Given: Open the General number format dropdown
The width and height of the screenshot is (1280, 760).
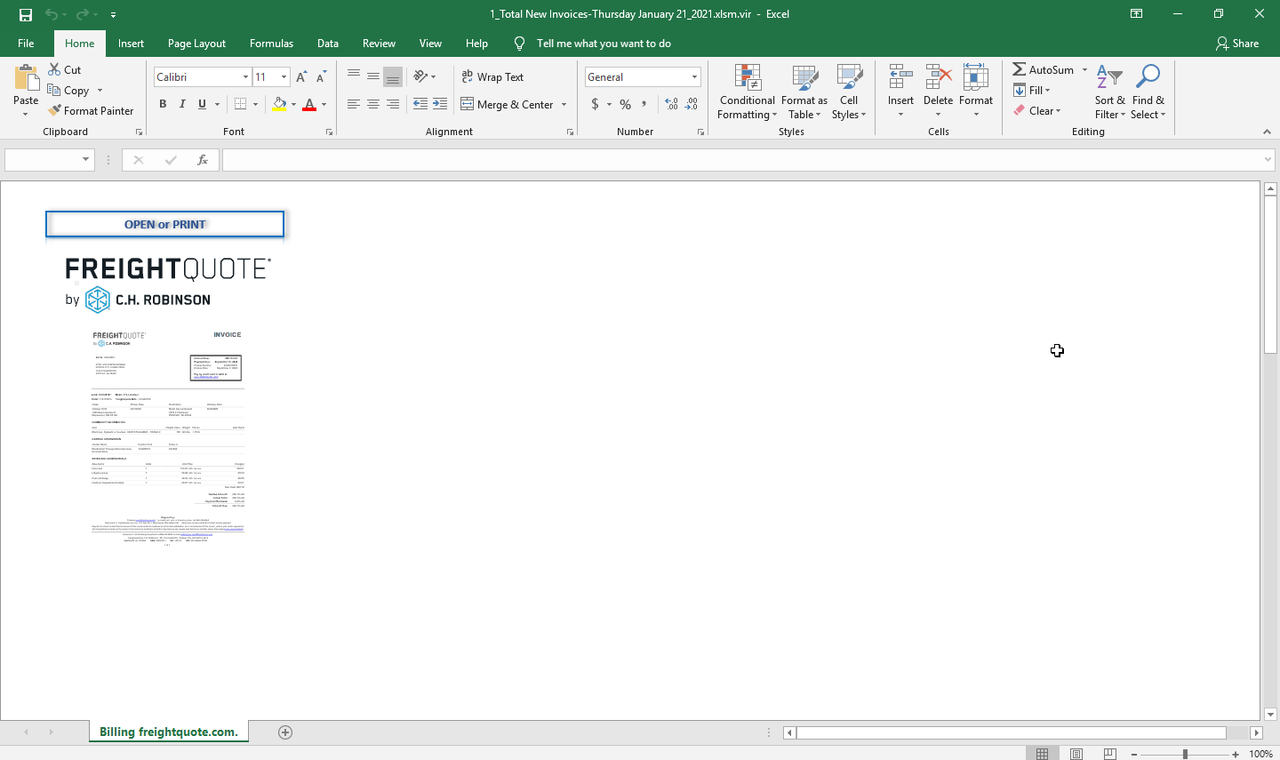Looking at the screenshot, I should [694, 77].
